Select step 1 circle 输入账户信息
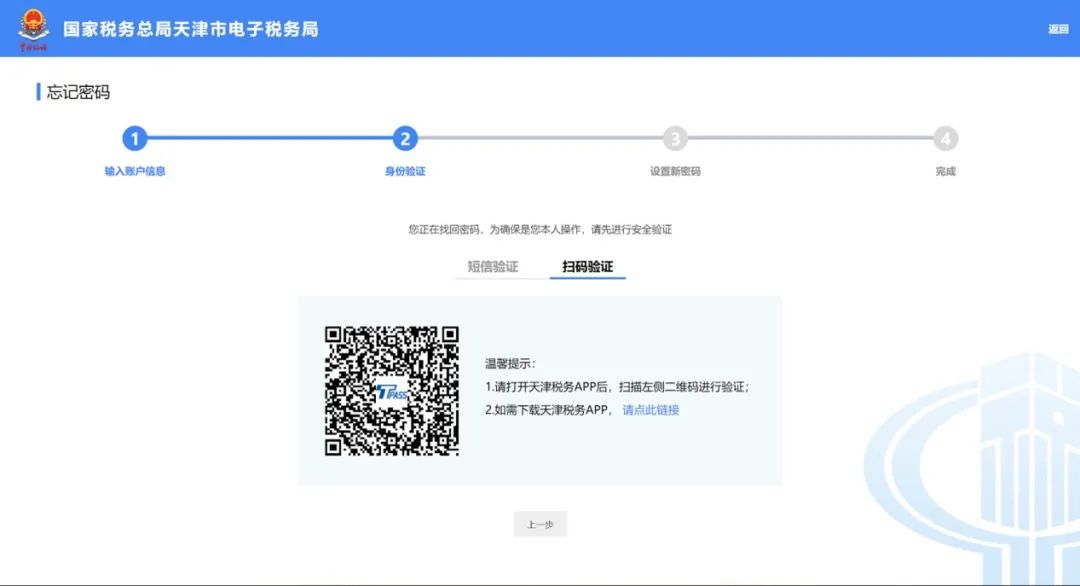Viewport: 1080px width, 586px height. click(x=135, y=138)
